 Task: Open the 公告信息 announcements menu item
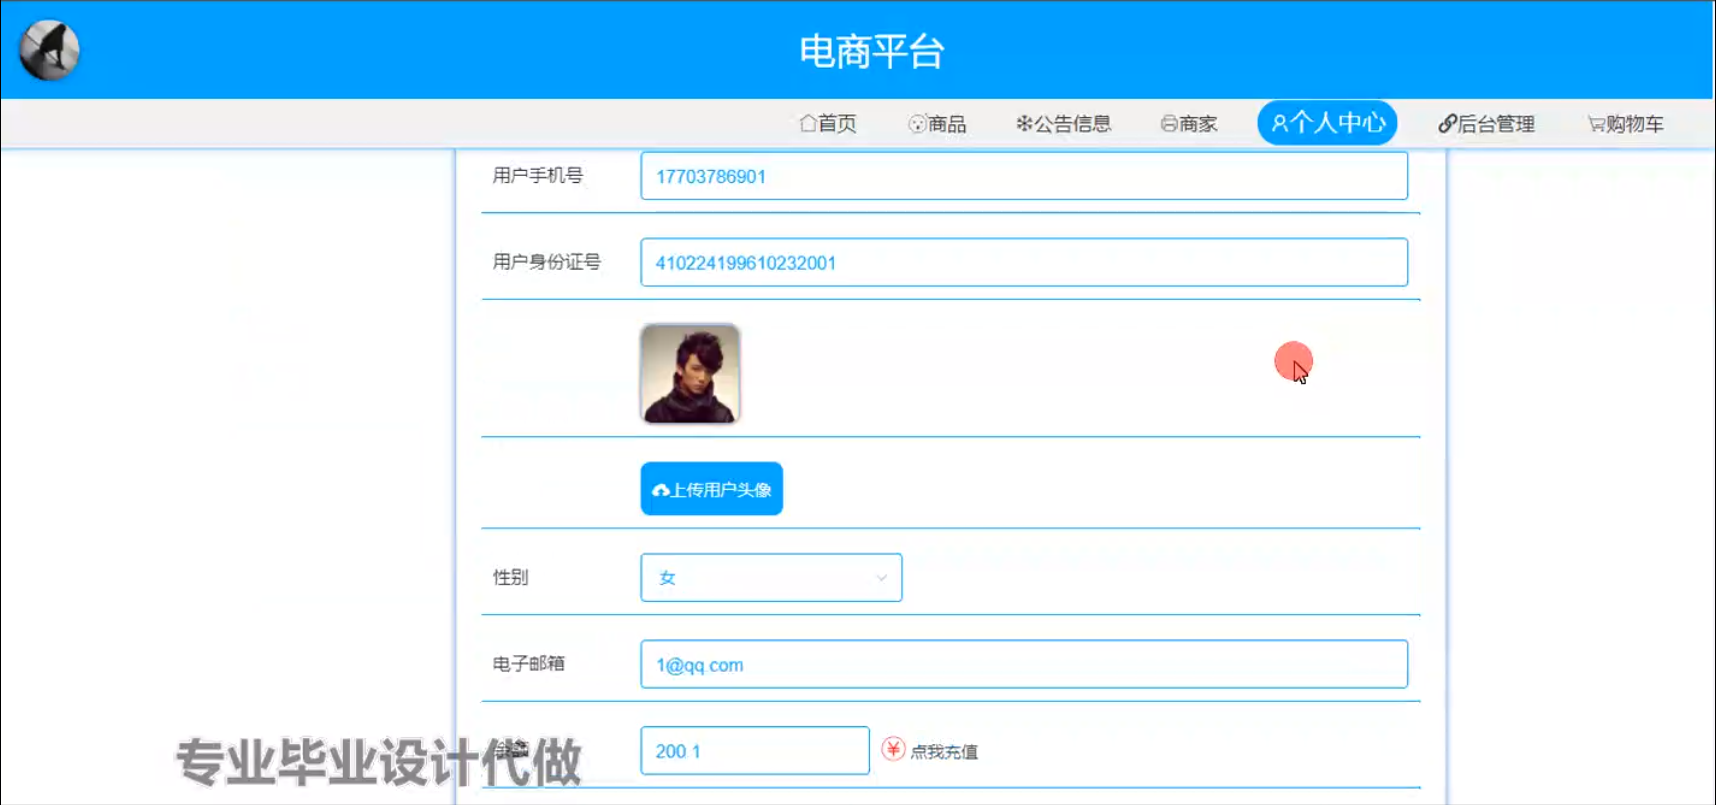coord(1063,123)
